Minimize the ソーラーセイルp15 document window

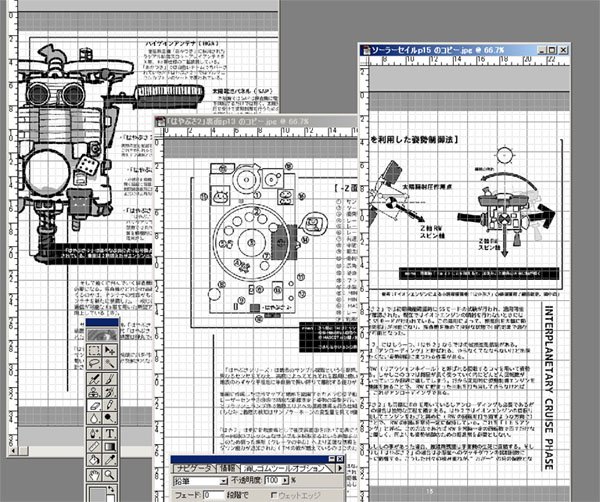(541, 50)
